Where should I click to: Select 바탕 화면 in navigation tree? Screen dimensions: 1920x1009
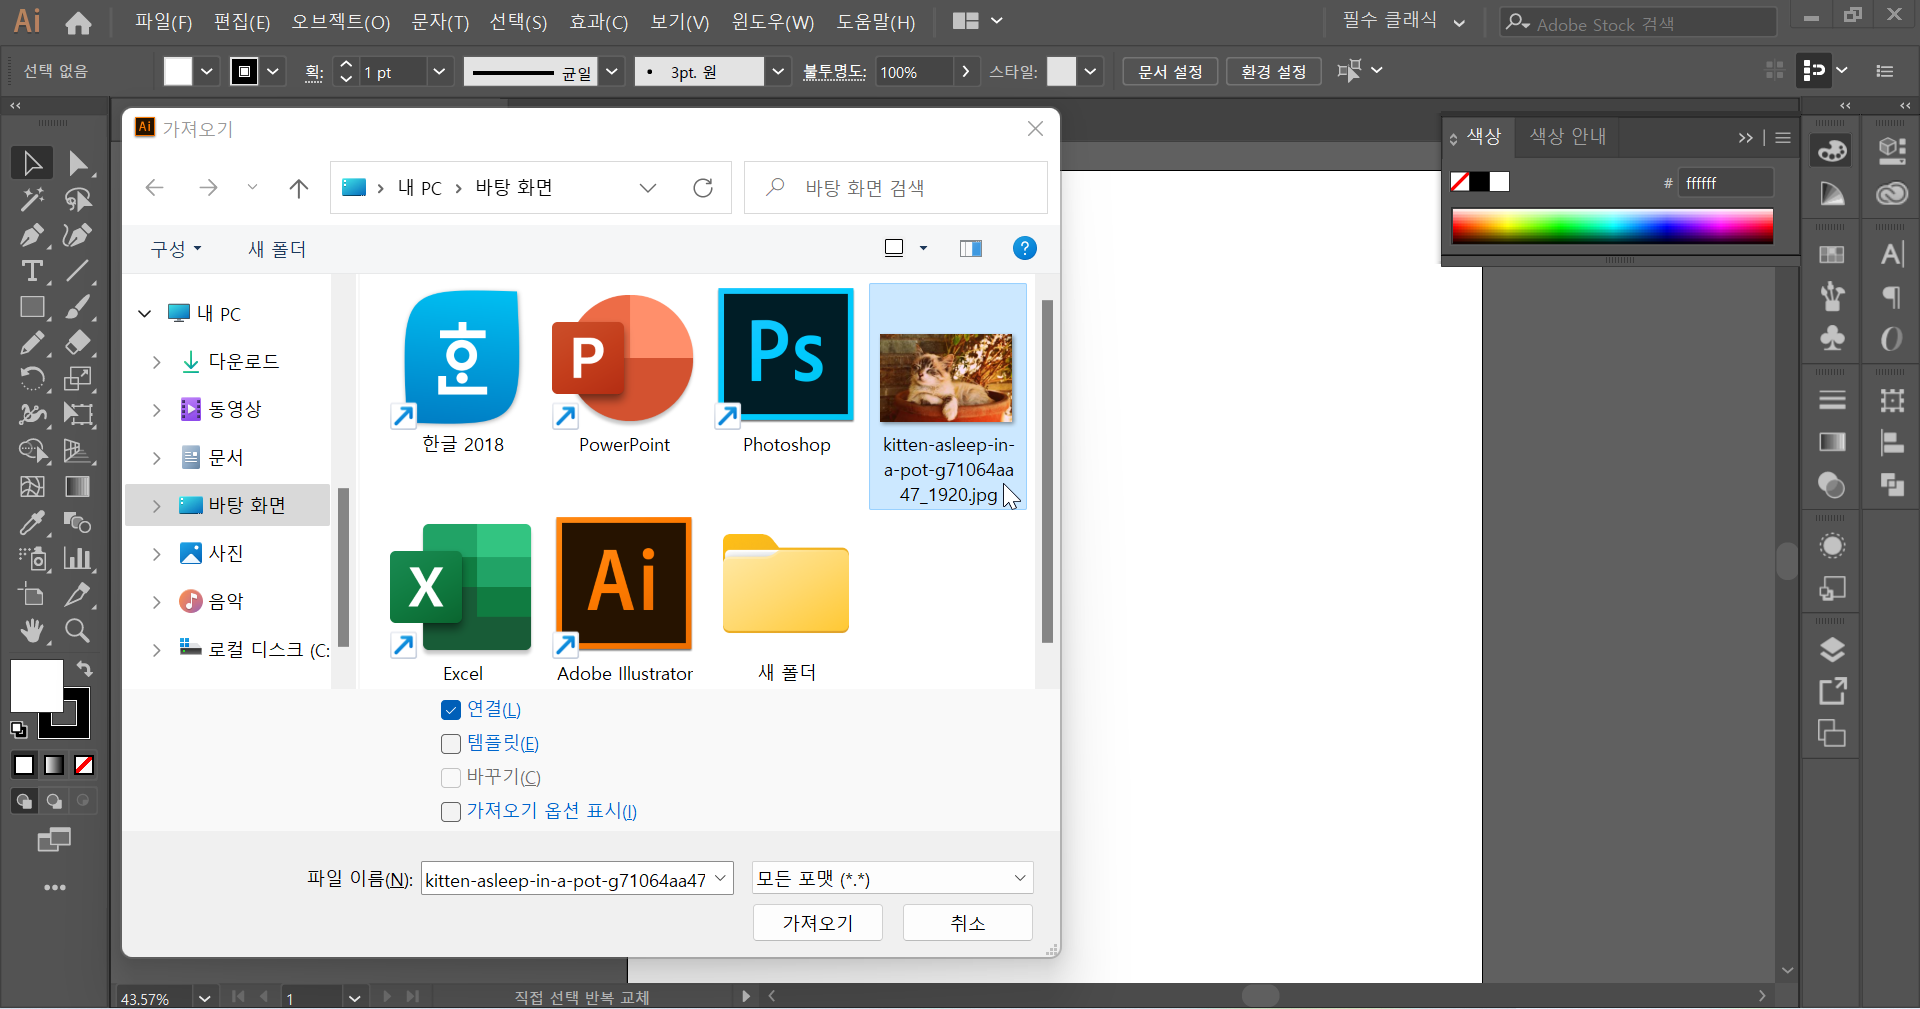pyautogui.click(x=228, y=505)
